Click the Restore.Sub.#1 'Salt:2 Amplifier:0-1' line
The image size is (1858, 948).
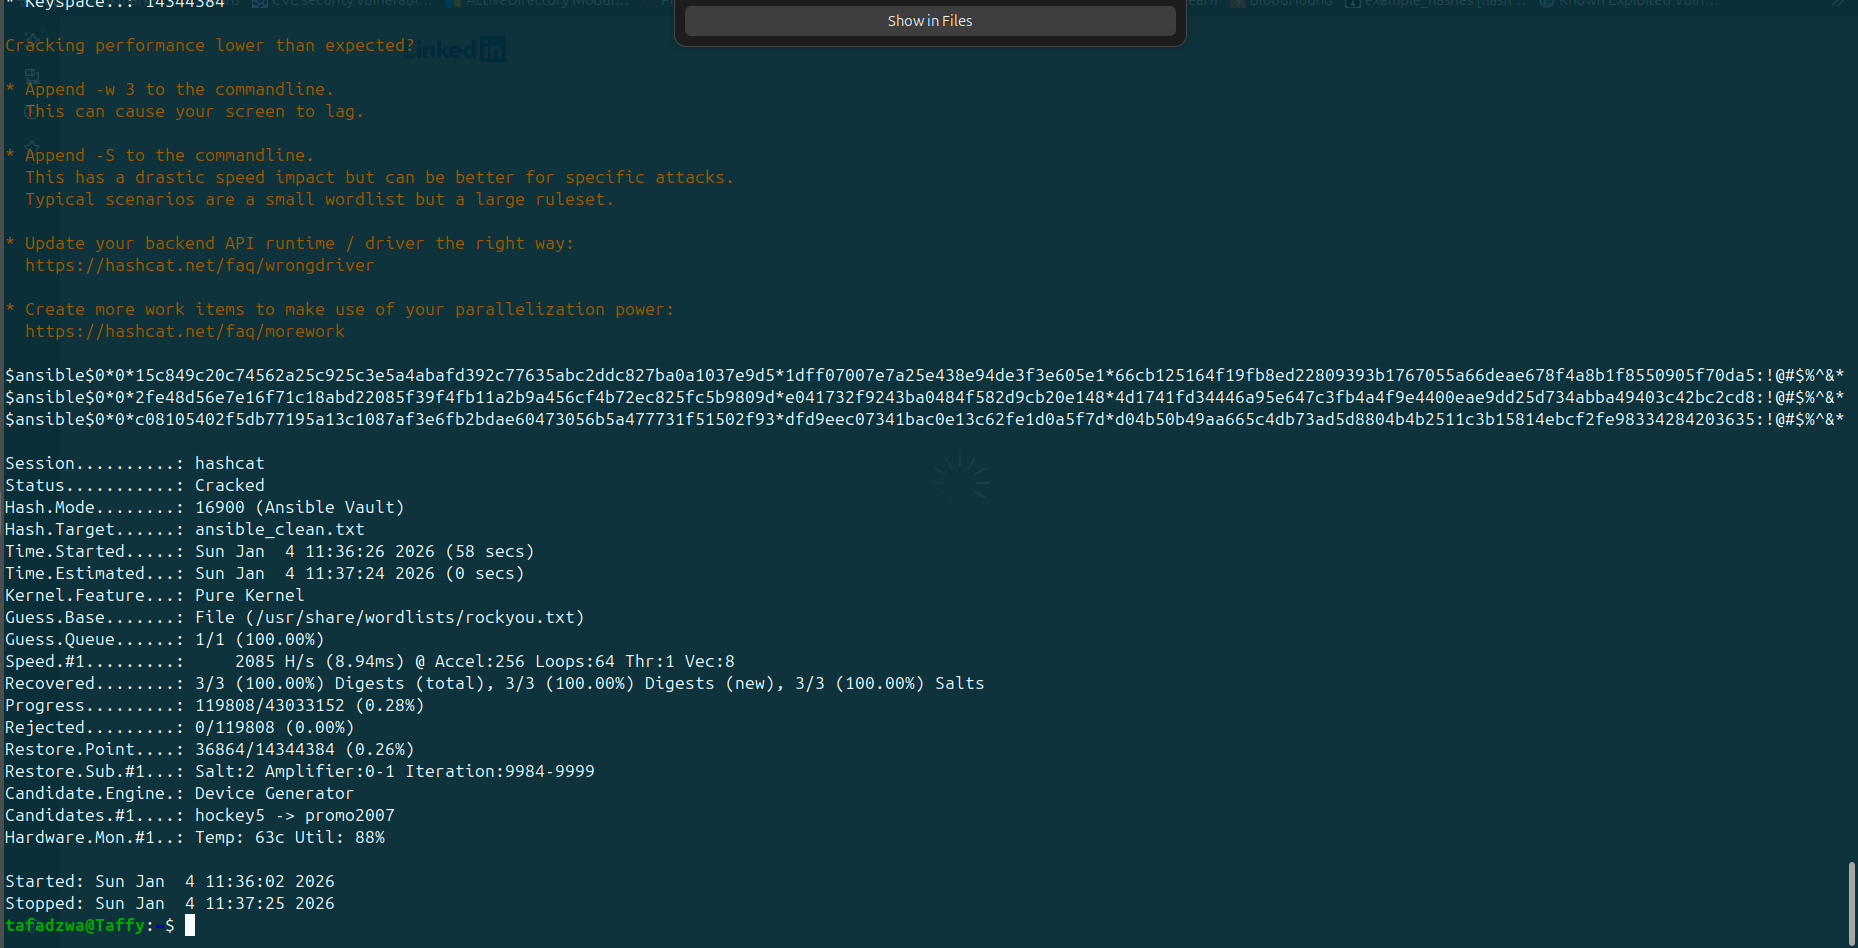[x=300, y=772]
